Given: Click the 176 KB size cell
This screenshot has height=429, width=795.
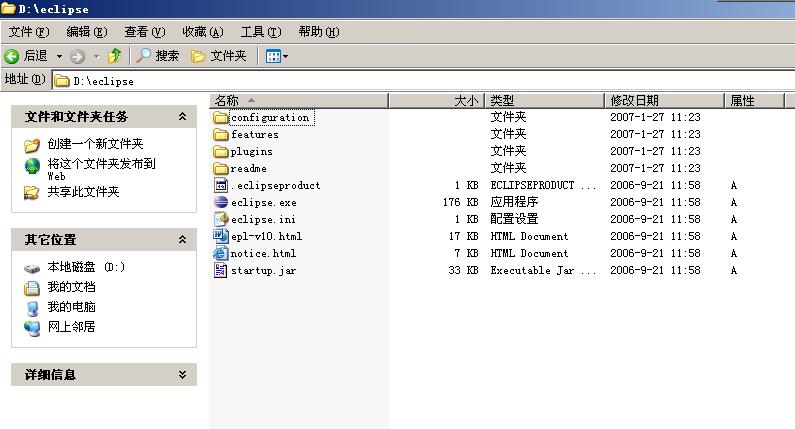Looking at the screenshot, I should coord(460,202).
